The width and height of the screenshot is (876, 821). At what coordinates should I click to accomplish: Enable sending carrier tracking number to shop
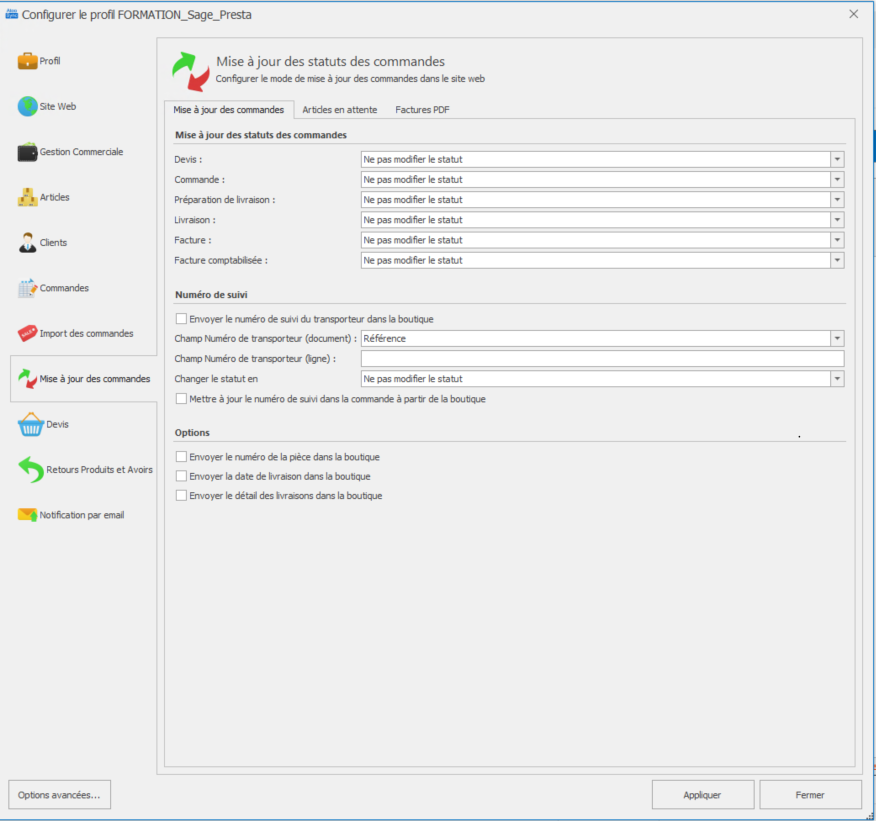pyautogui.click(x=181, y=319)
